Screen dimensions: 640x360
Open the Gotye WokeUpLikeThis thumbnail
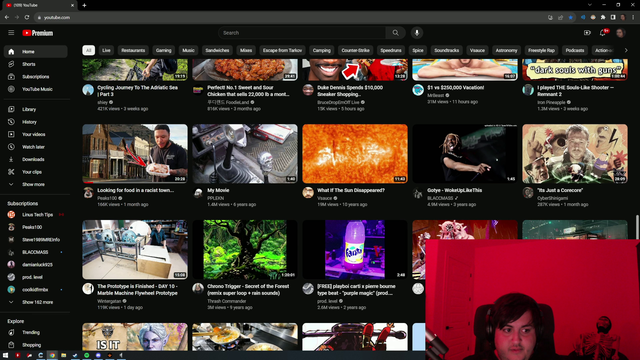tap(464, 153)
